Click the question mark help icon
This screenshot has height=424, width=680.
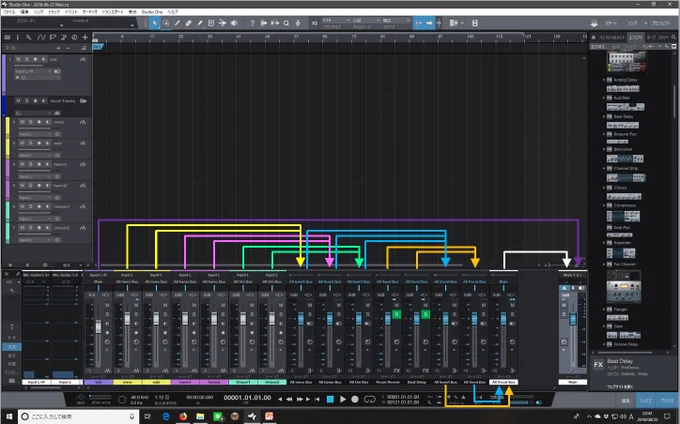[x=252, y=23]
